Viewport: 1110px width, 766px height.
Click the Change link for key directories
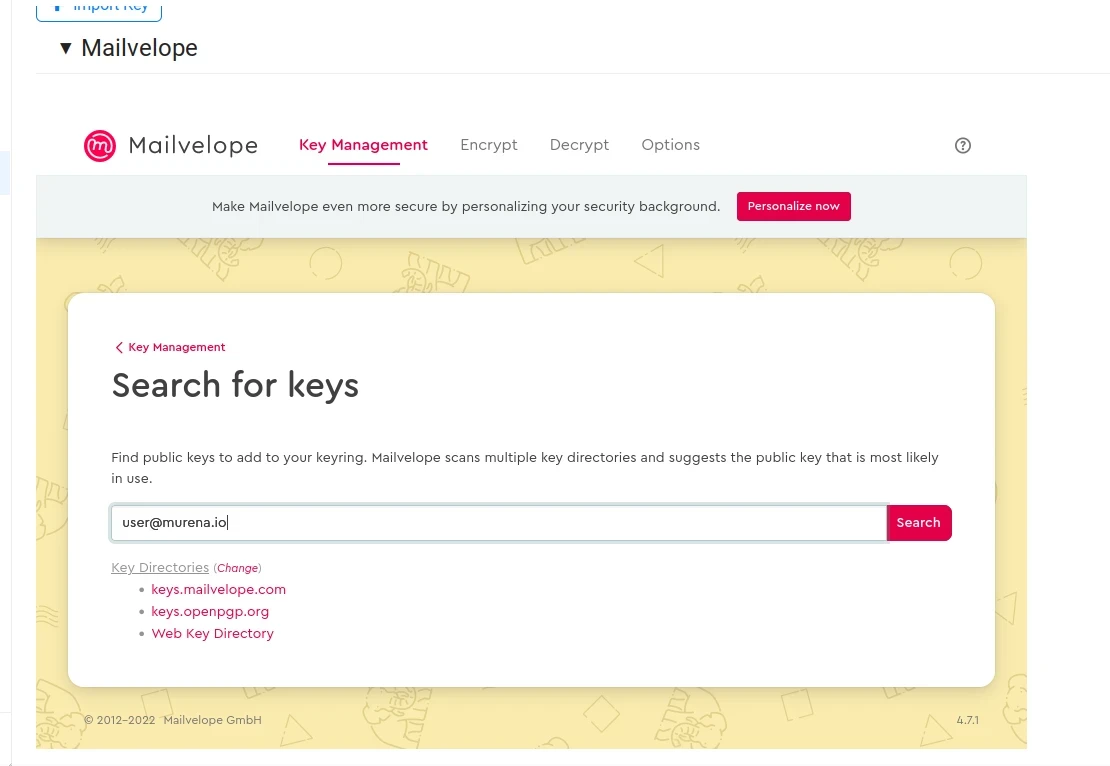click(x=237, y=568)
